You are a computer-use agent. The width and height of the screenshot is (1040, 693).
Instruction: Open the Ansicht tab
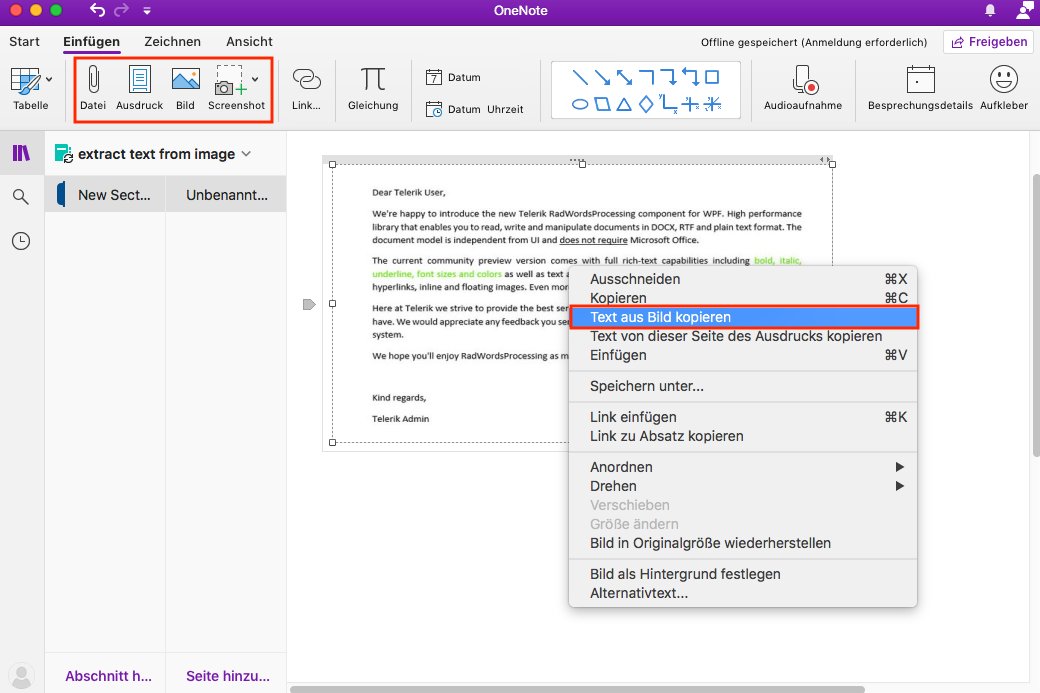coord(249,41)
